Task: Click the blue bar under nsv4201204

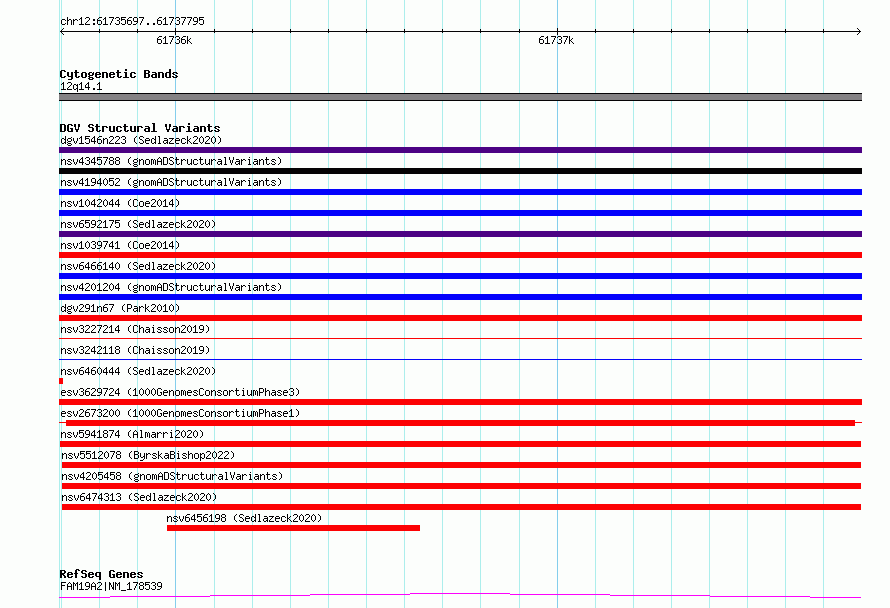Action: (460, 297)
